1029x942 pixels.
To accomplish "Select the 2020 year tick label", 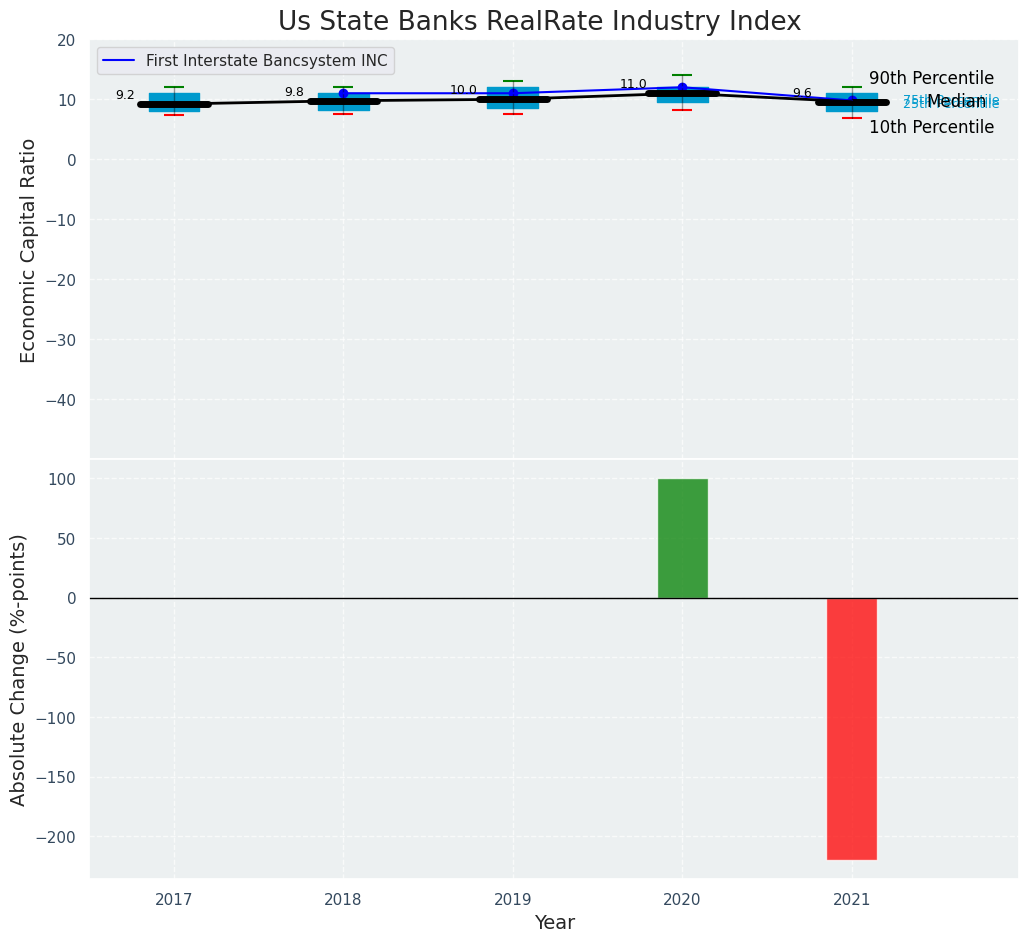I will (x=682, y=900).
